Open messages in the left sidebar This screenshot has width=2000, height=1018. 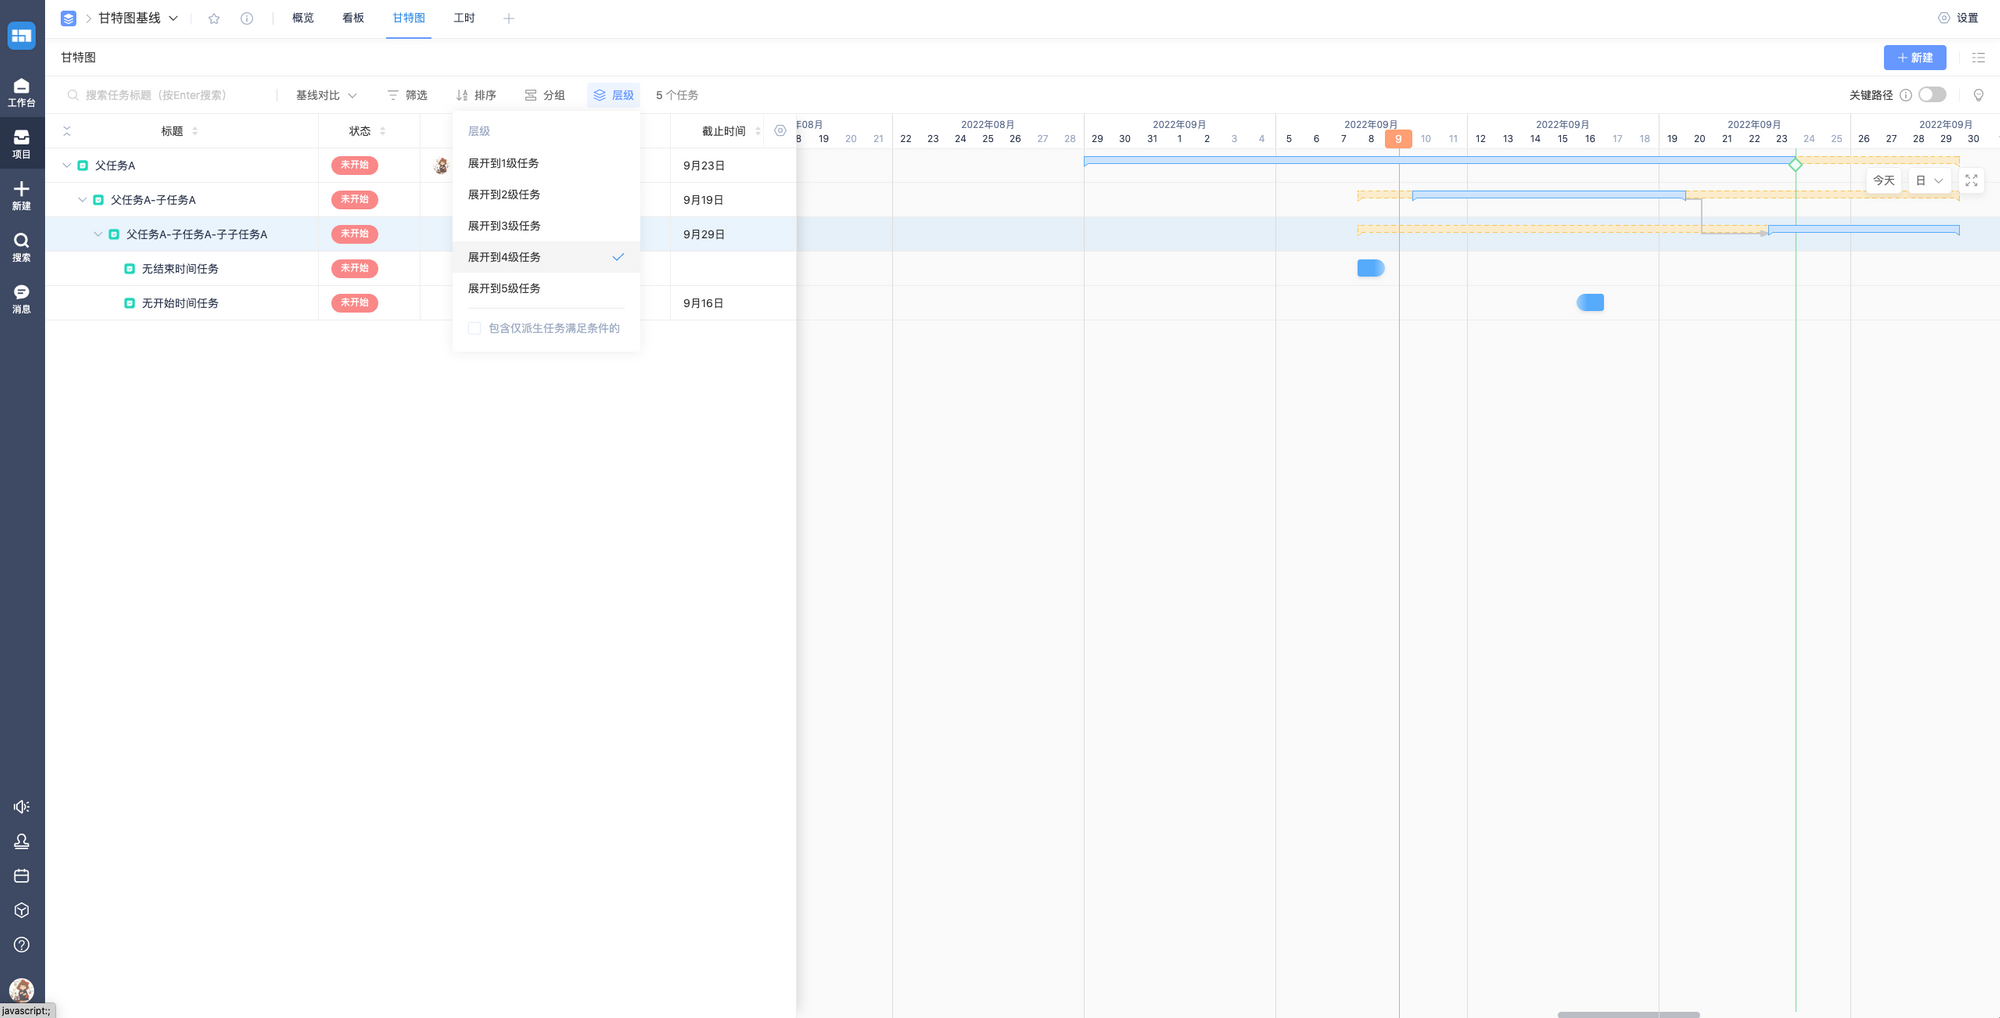[x=21, y=298]
